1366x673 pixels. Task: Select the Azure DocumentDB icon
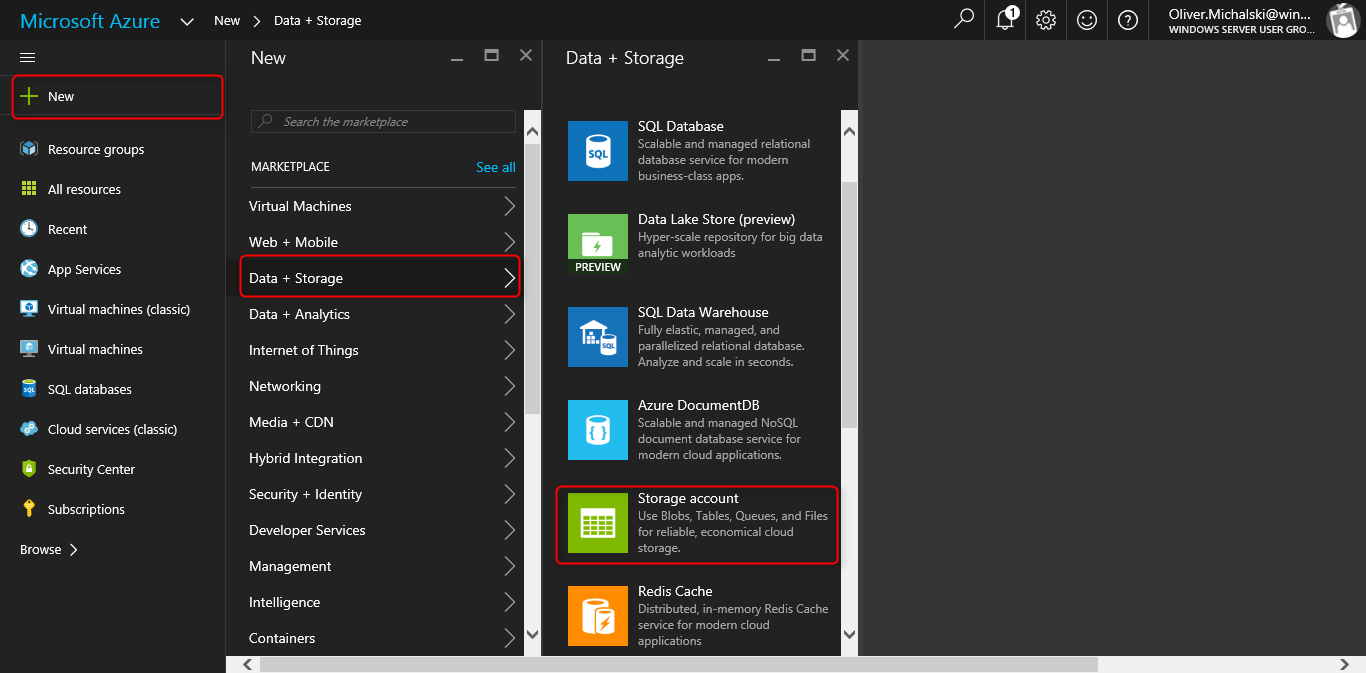[598, 430]
